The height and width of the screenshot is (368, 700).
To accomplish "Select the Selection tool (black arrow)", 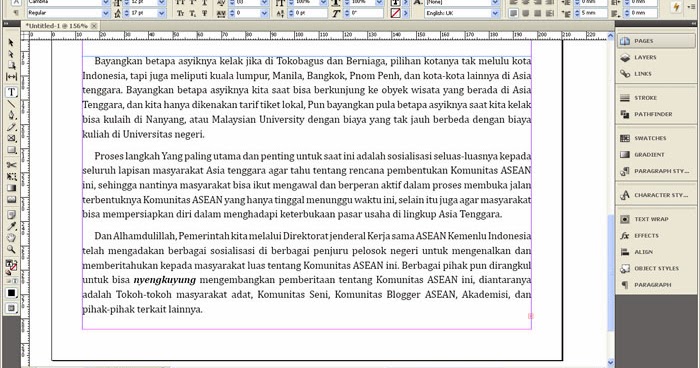I will pos(11,43).
